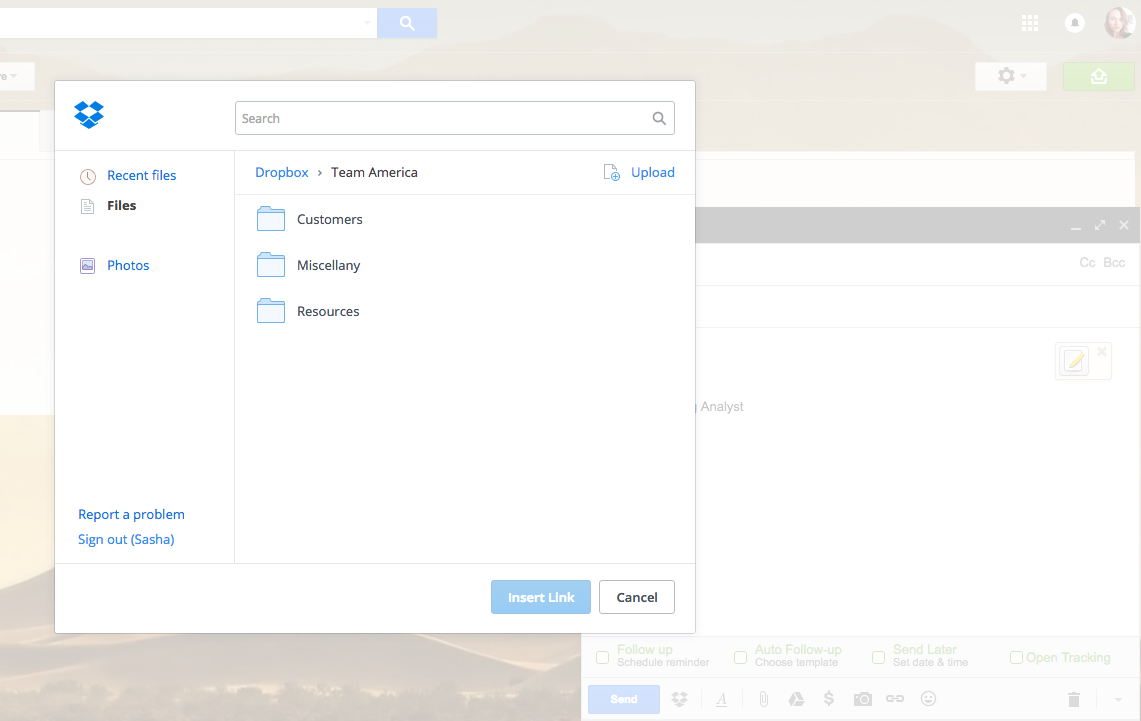Click Bcc in compose window
The width and height of the screenshot is (1141, 721).
pos(1114,263)
